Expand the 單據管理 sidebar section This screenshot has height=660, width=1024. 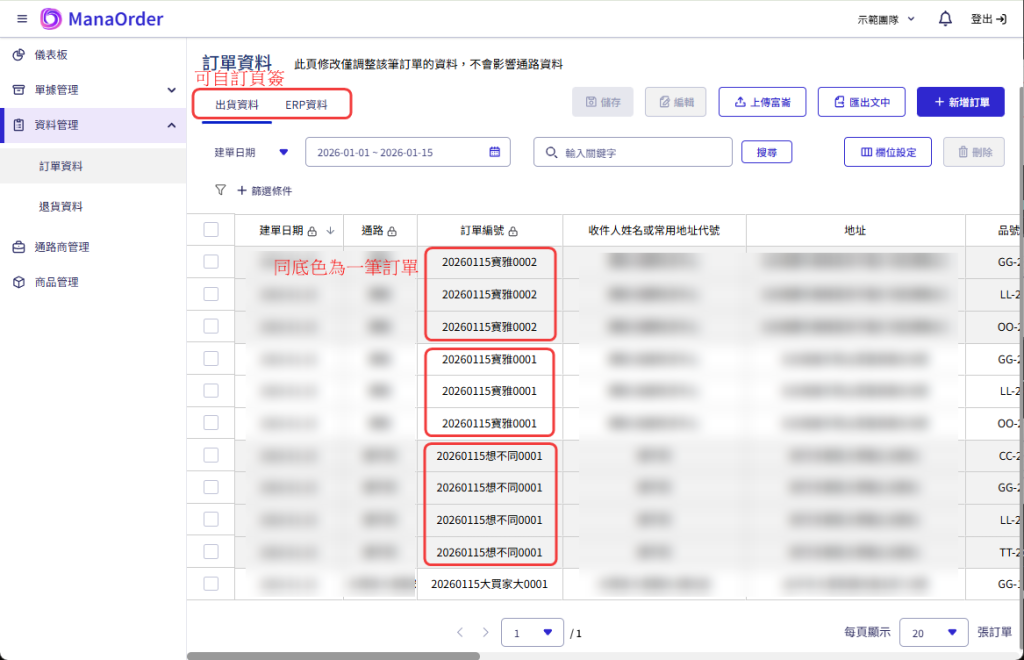pos(92,90)
